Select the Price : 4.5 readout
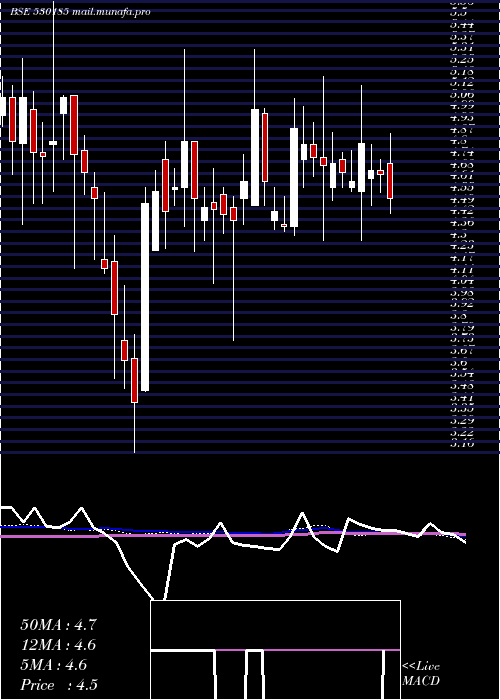The height and width of the screenshot is (700, 500). point(58,685)
